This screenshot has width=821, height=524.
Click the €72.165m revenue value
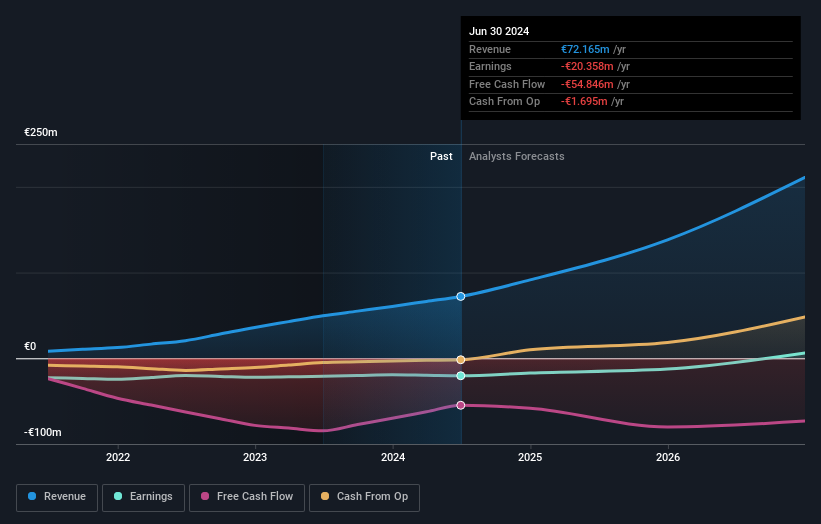click(585, 49)
